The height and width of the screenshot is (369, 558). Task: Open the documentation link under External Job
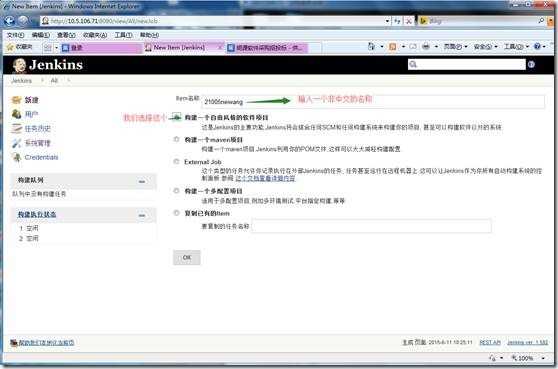[265, 178]
